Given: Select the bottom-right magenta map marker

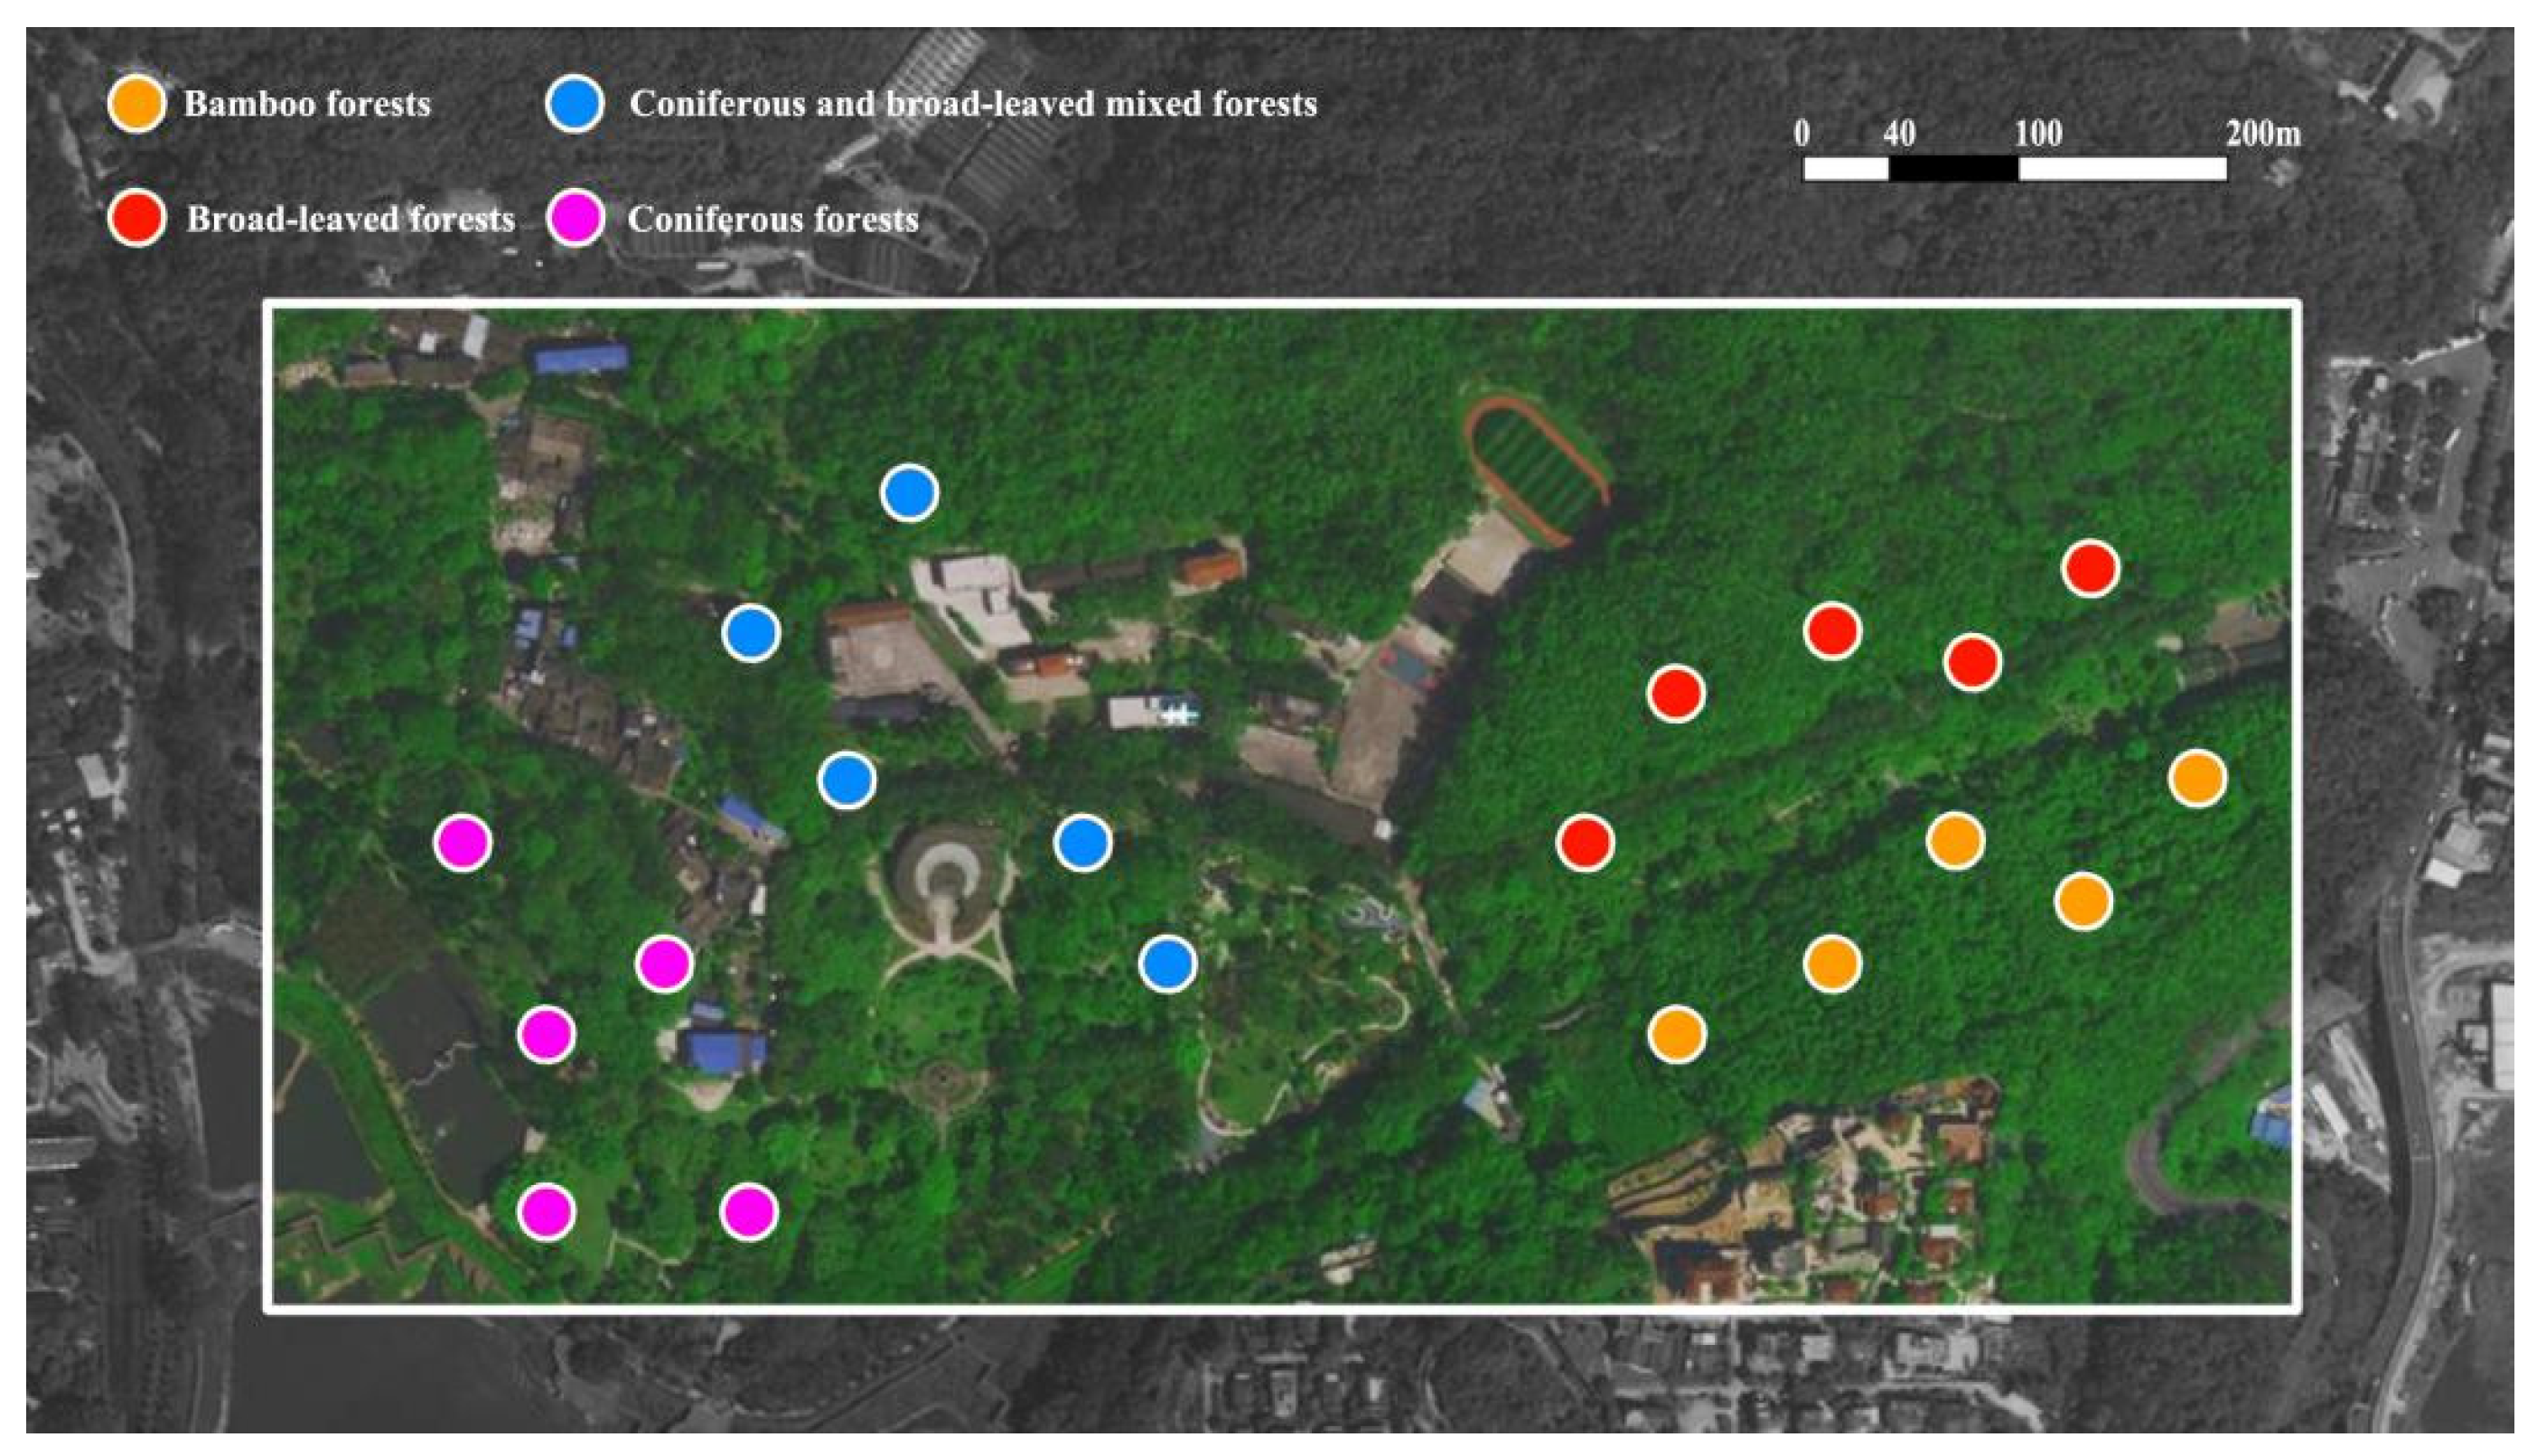Looking at the screenshot, I should click(749, 1212).
